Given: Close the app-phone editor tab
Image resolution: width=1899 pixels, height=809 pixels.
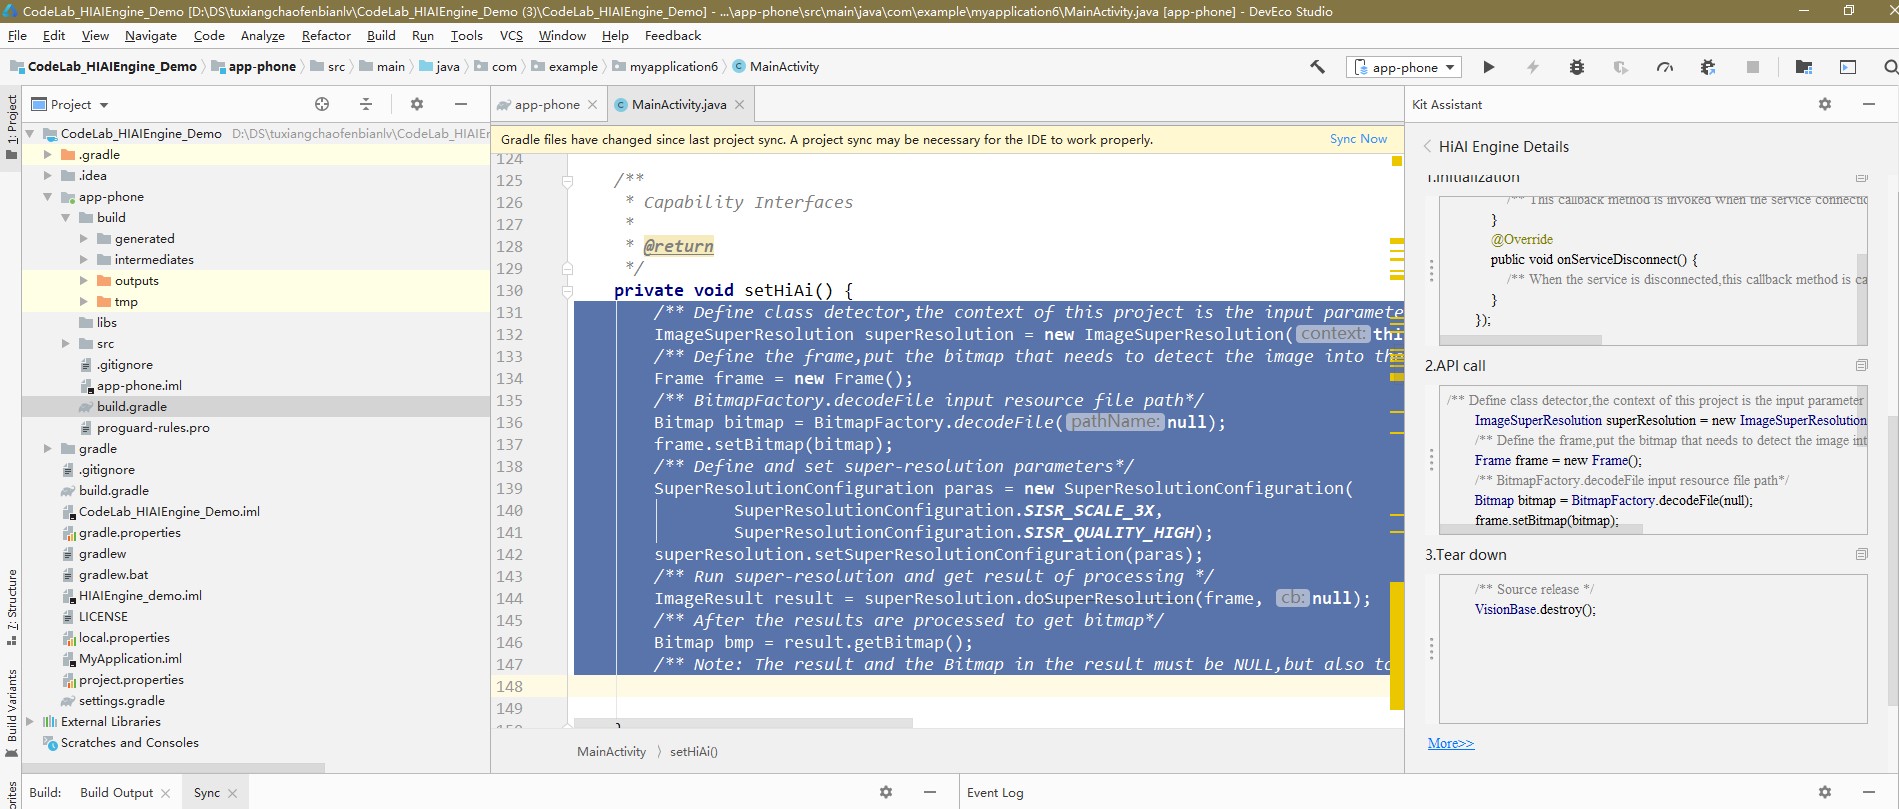Looking at the screenshot, I should click(x=592, y=104).
